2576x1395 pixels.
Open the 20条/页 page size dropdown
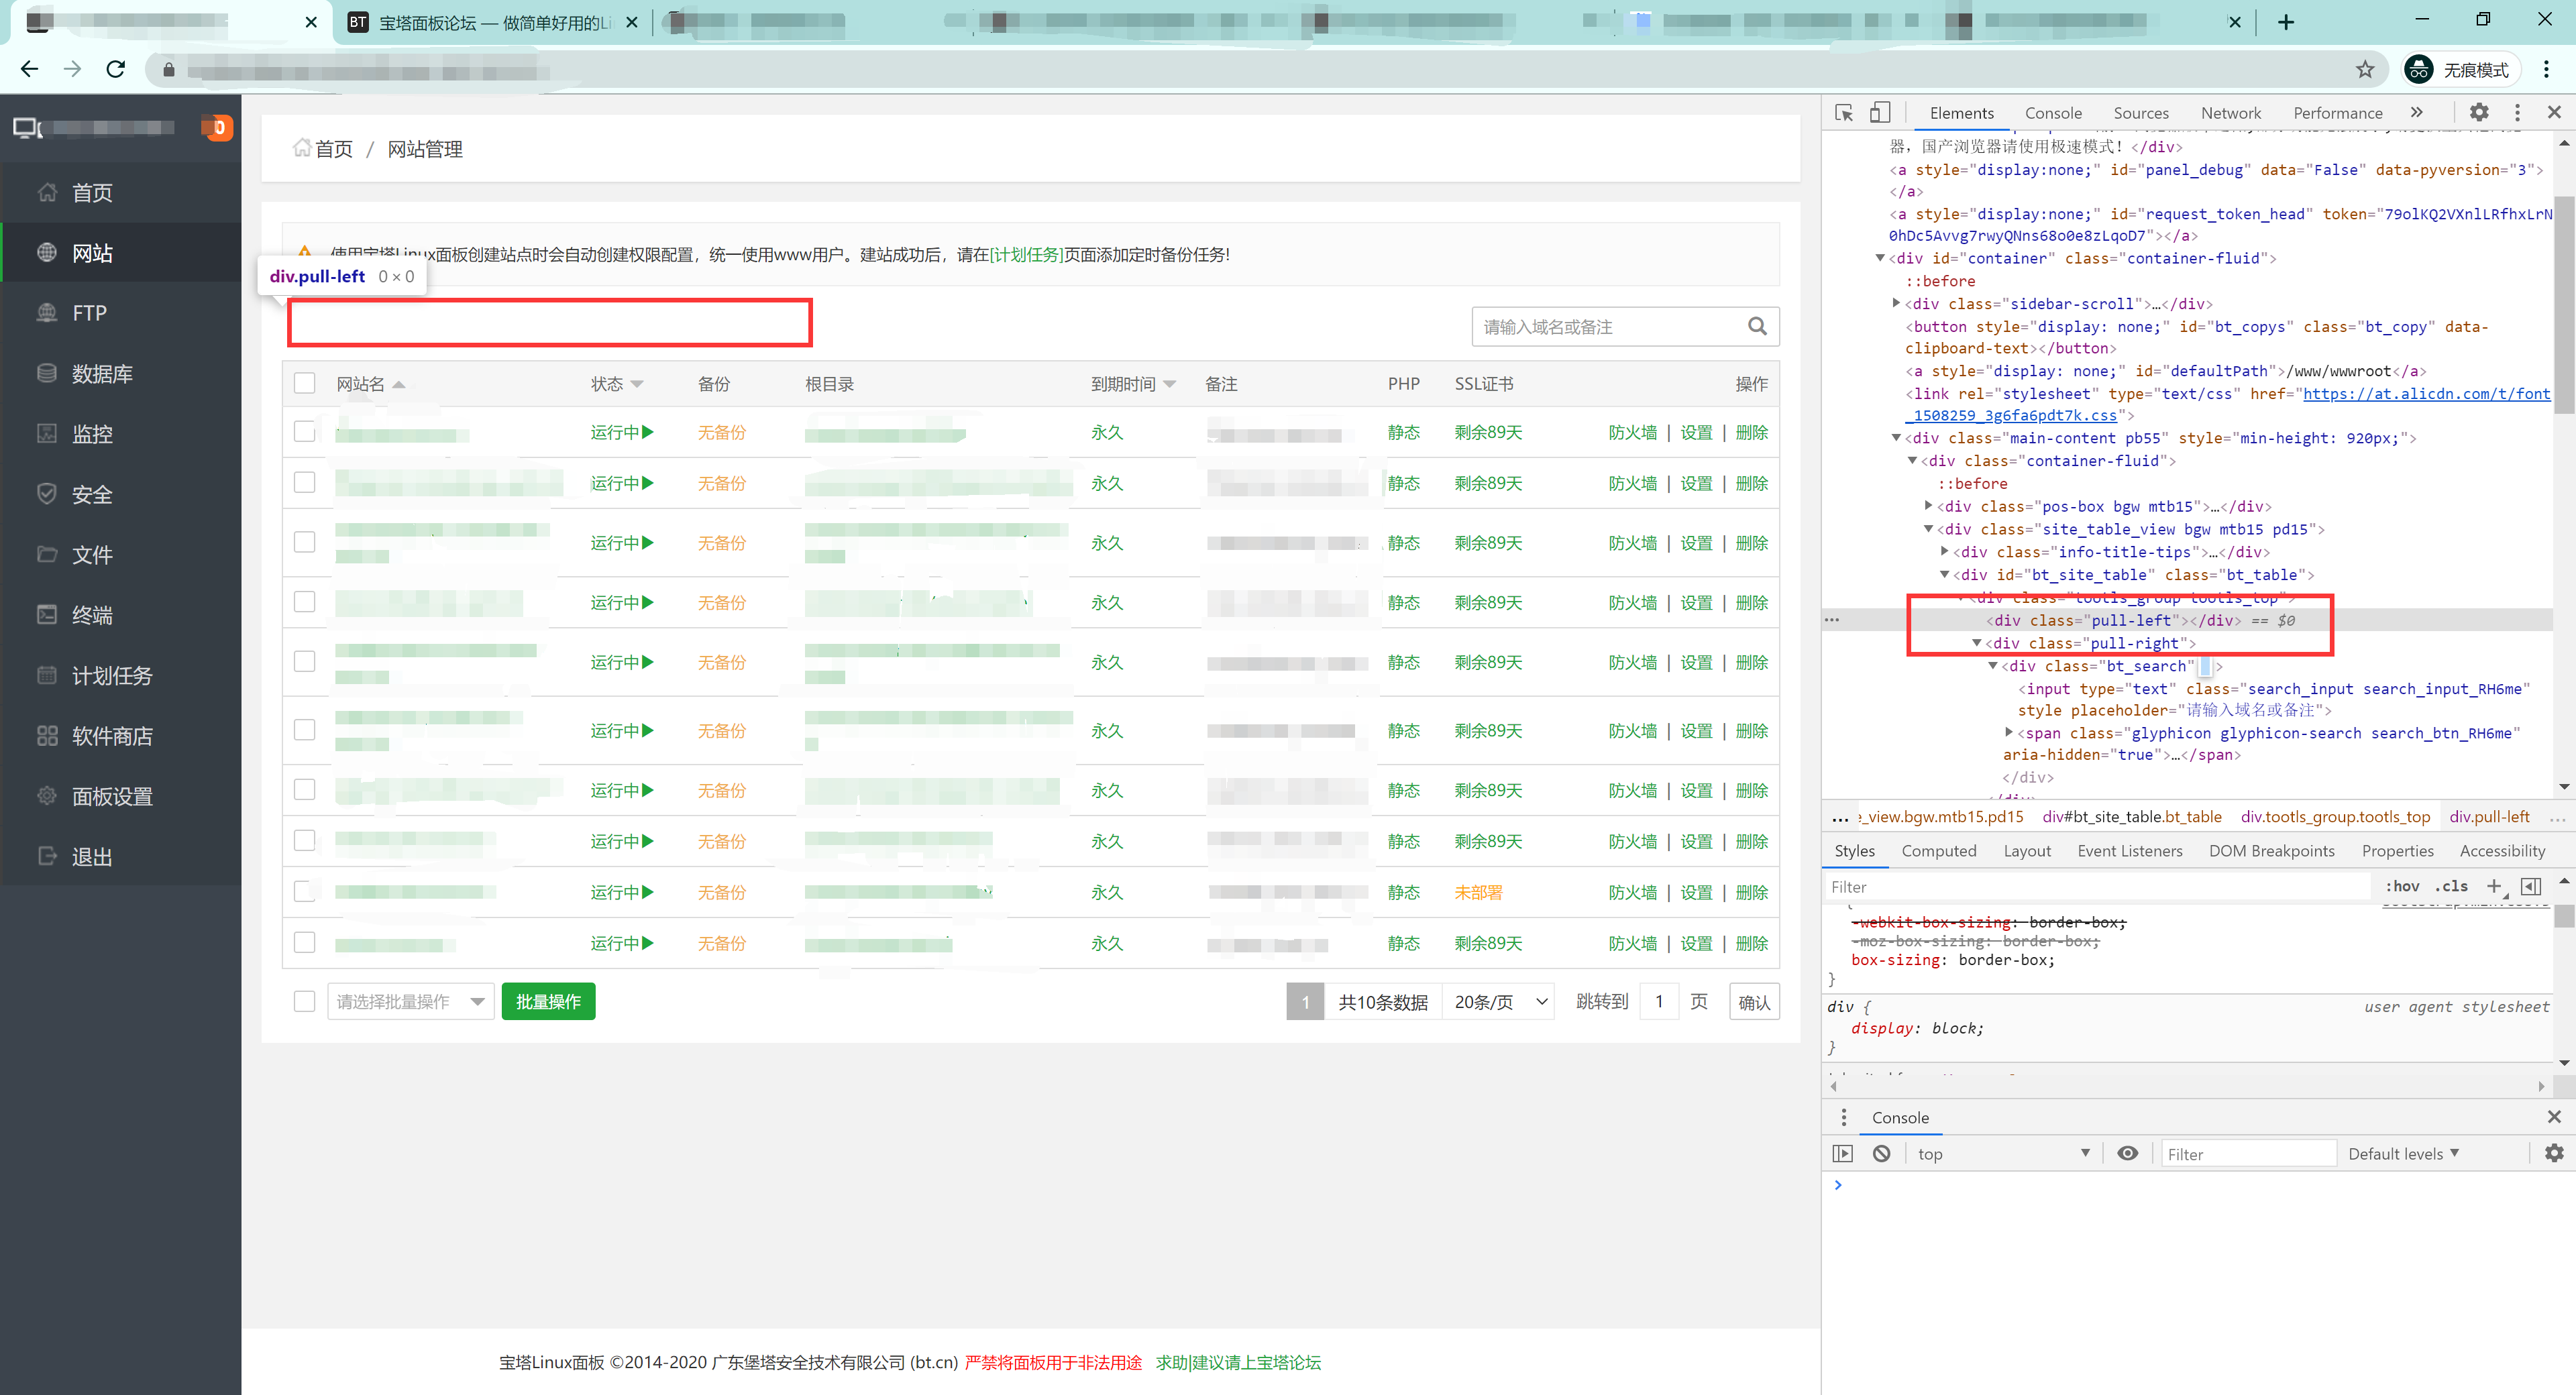point(1498,1001)
